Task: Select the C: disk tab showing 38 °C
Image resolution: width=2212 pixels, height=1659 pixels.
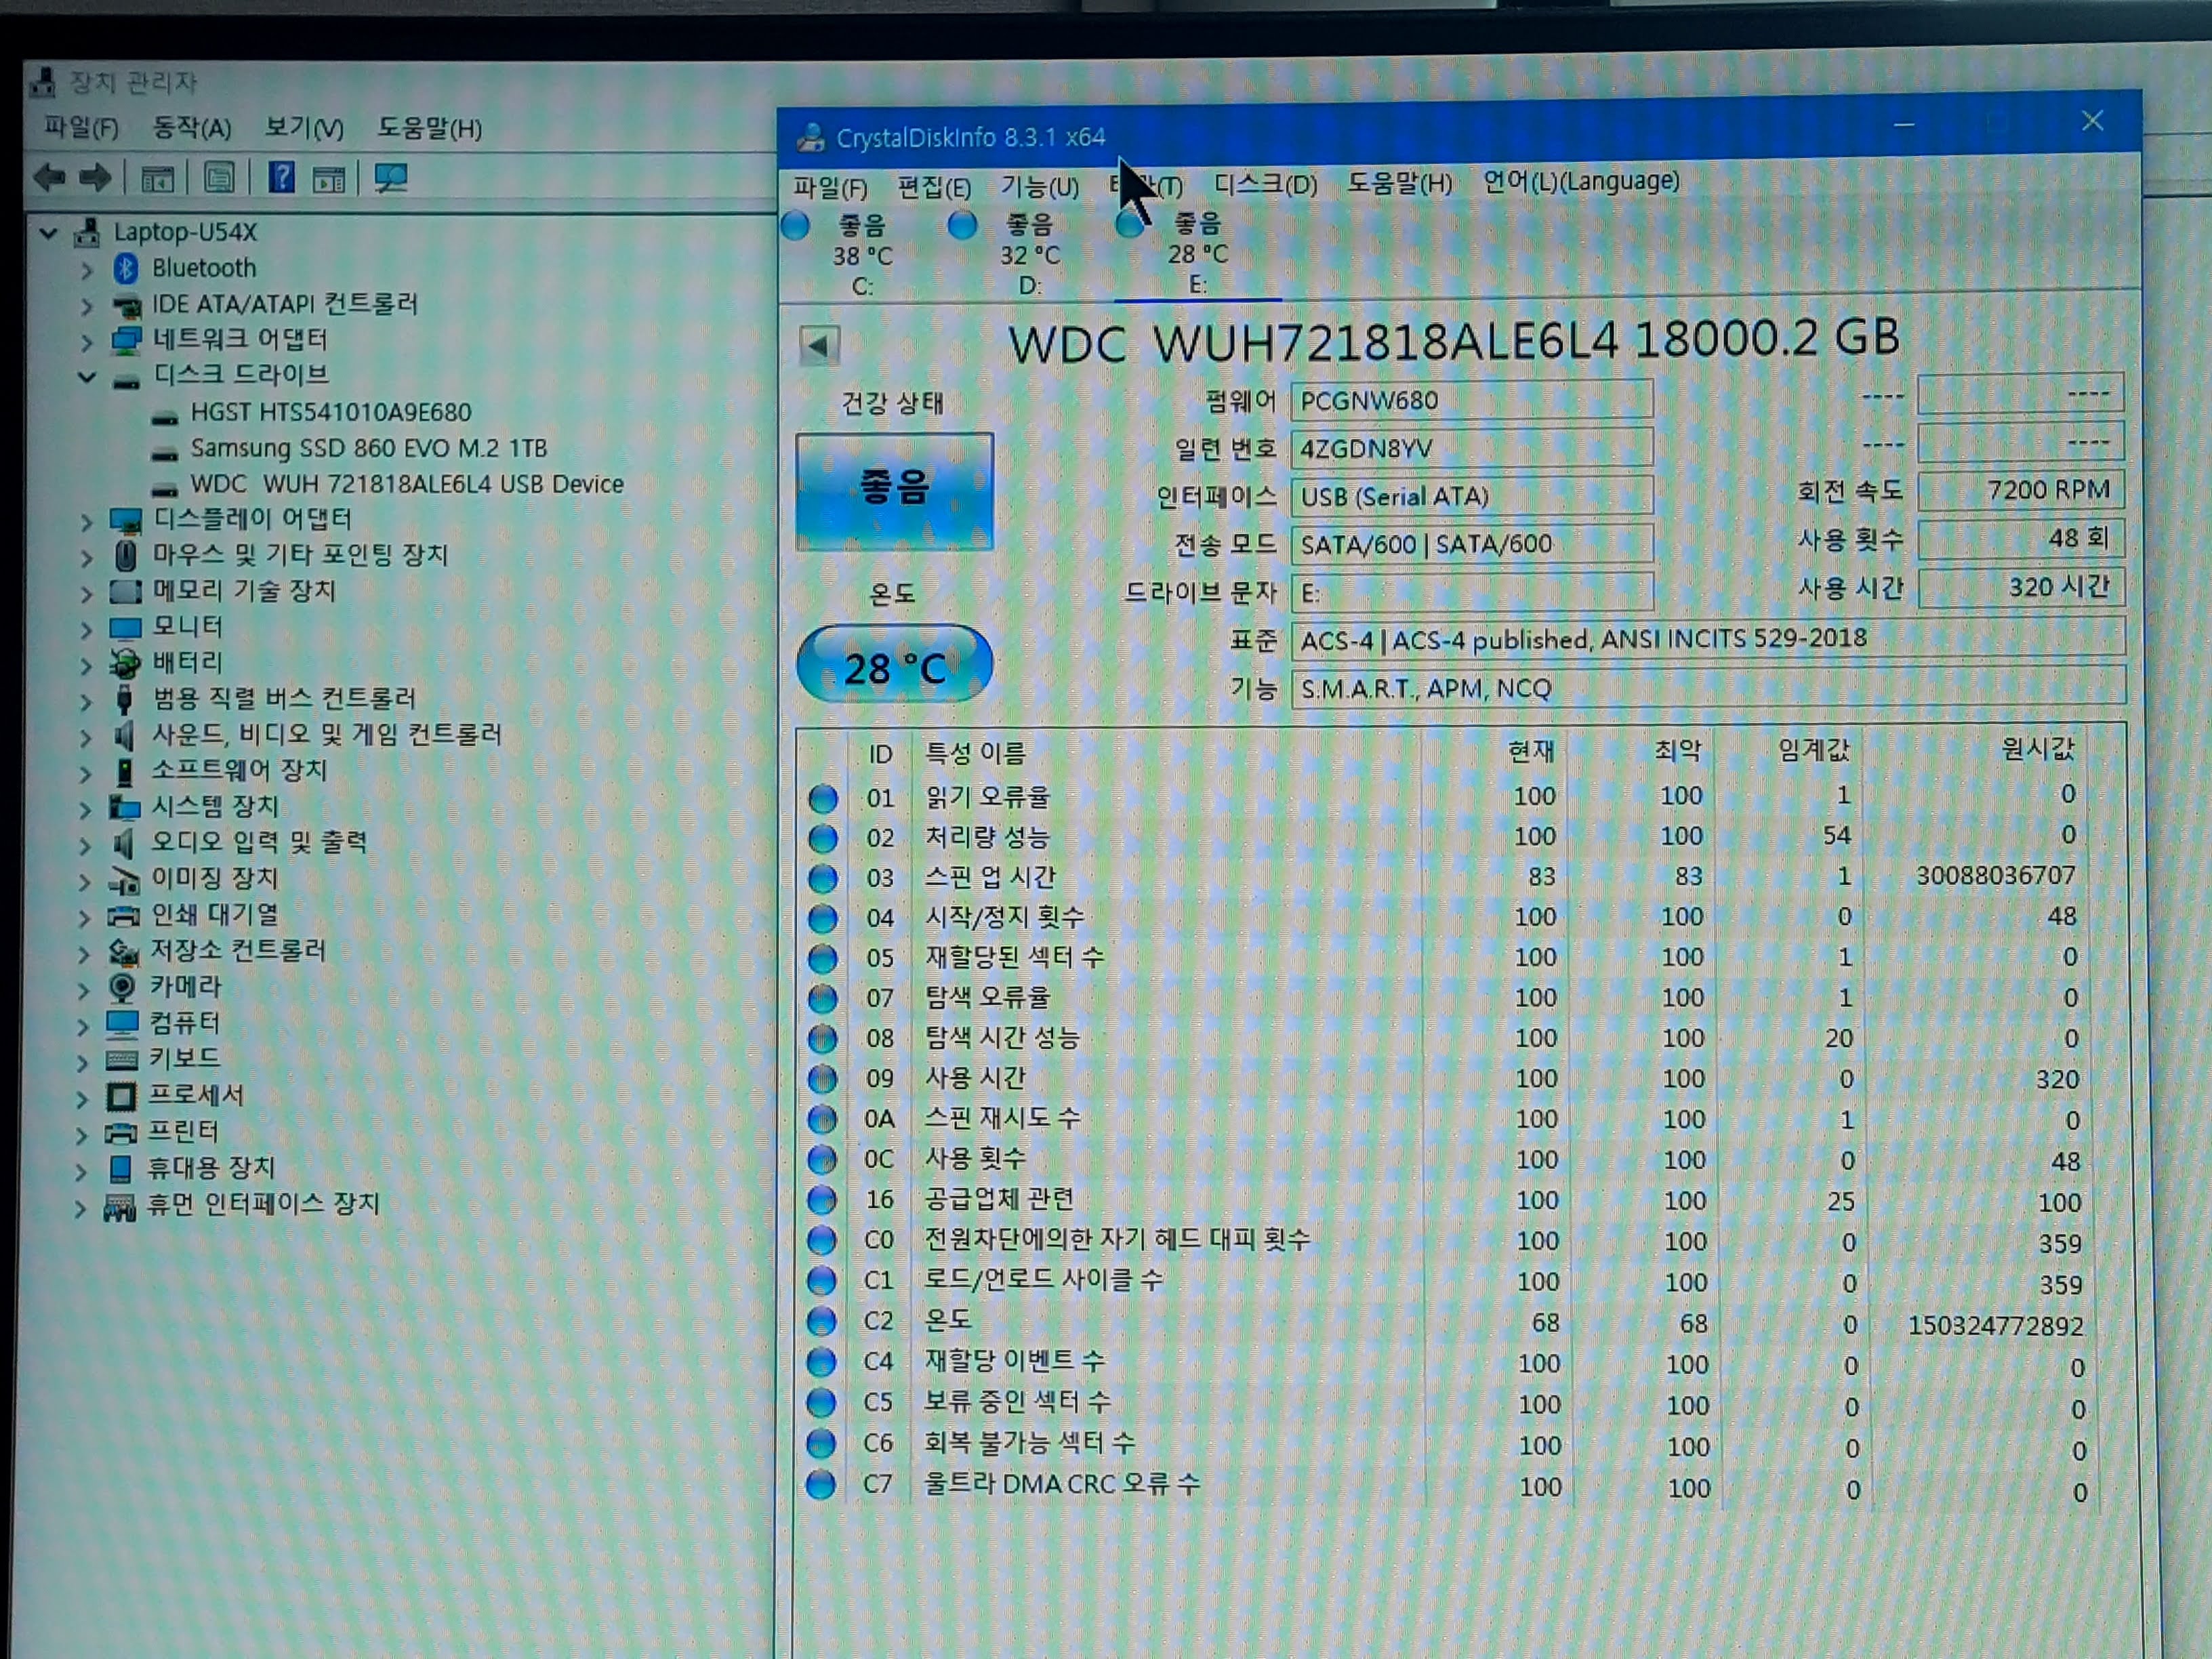Action: (x=862, y=255)
